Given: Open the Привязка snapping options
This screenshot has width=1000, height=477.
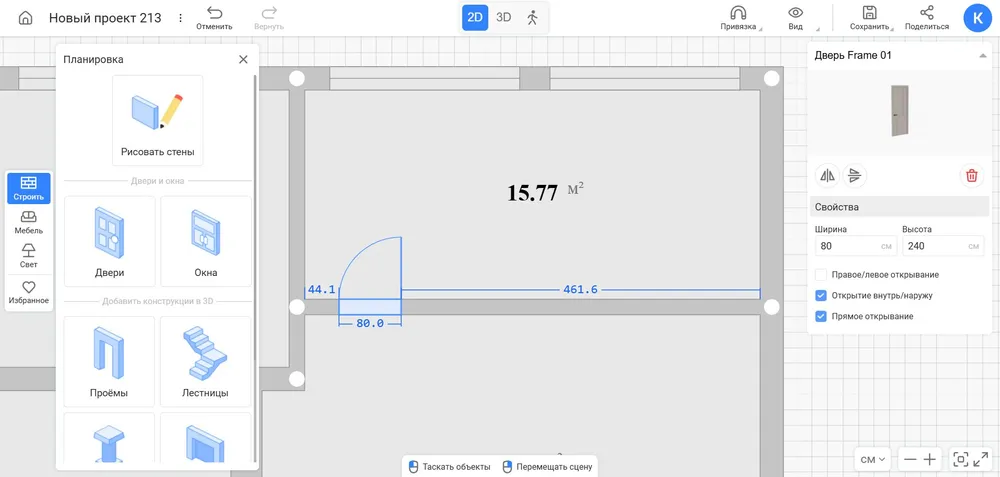Looking at the screenshot, I should click(738, 17).
